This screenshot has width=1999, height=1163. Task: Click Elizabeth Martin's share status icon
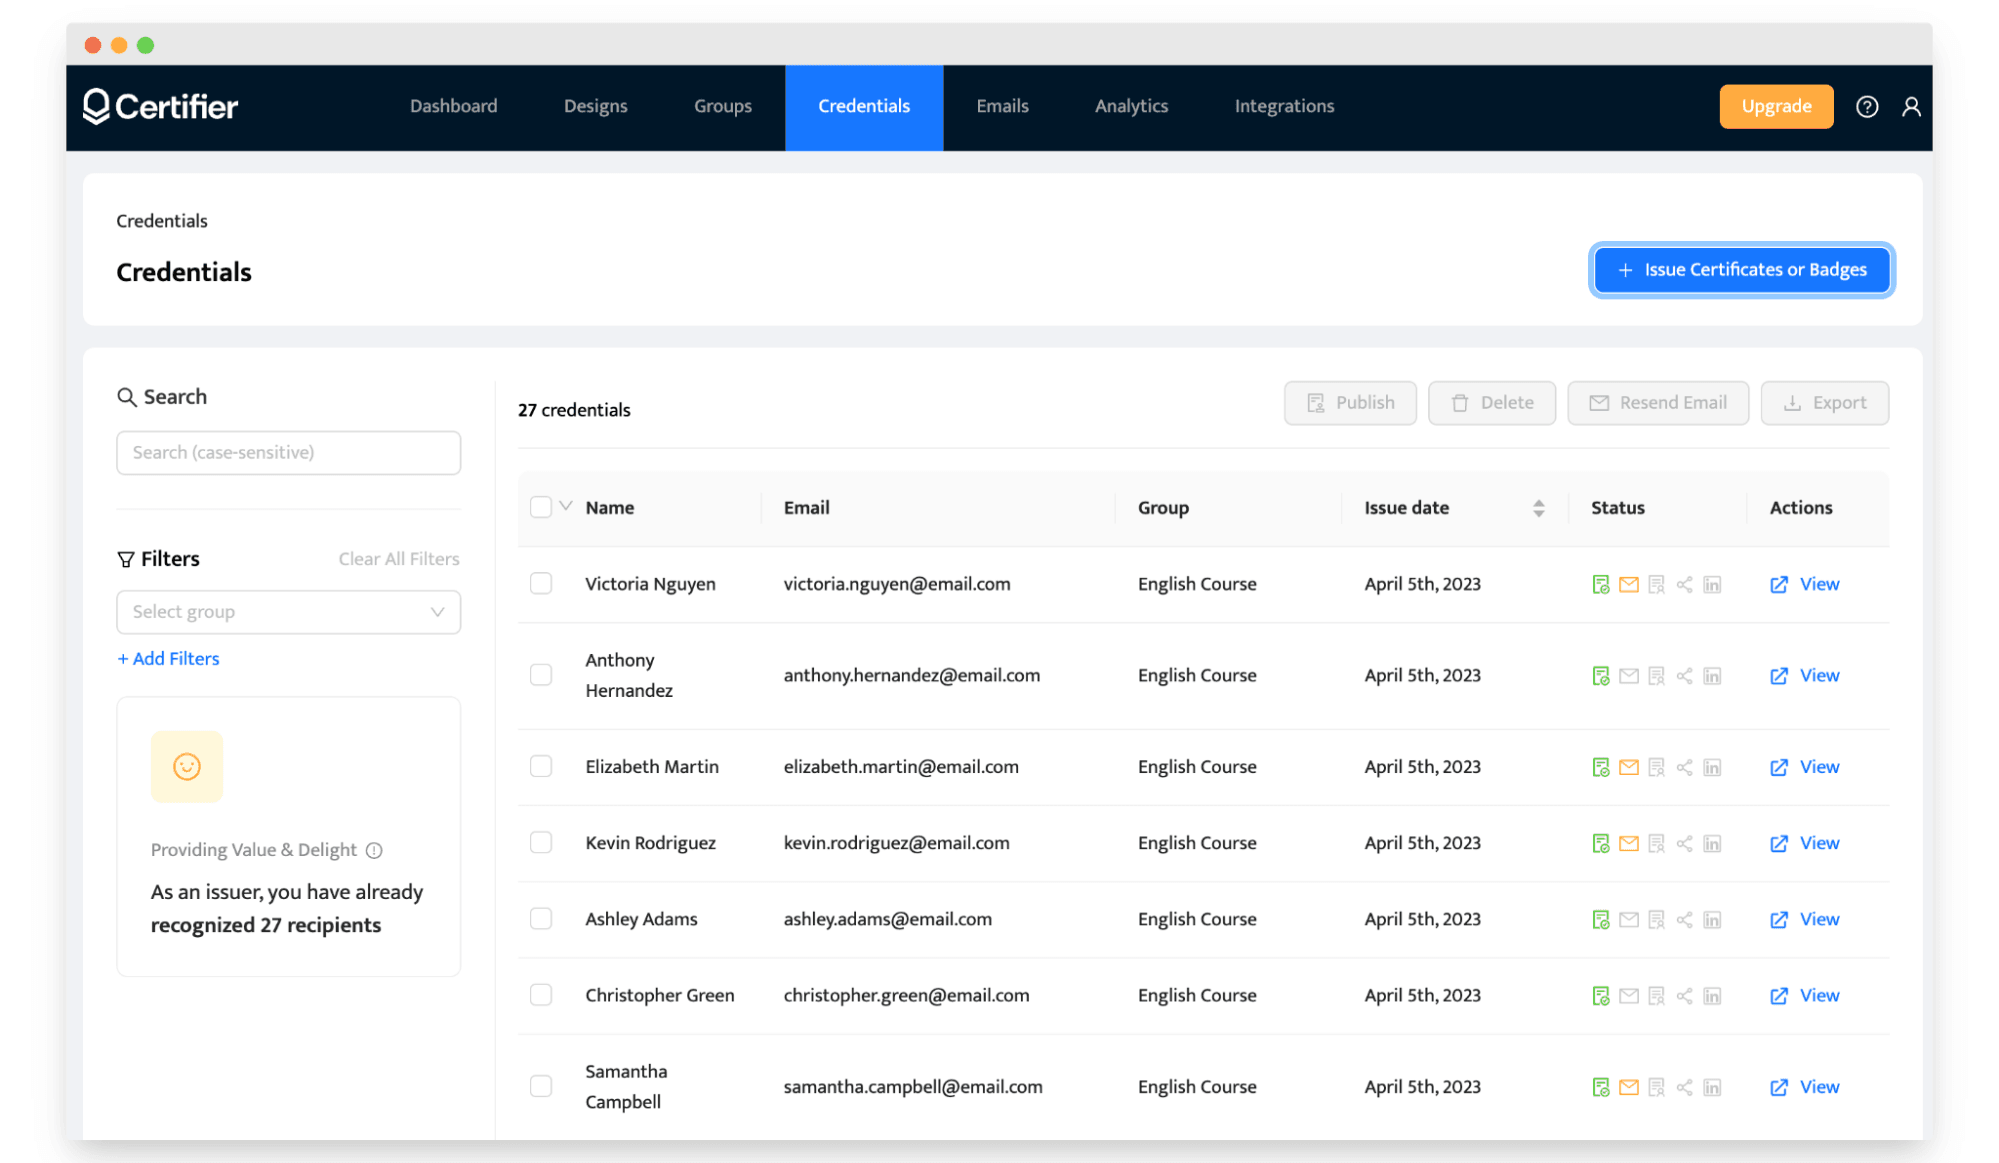coord(1684,768)
